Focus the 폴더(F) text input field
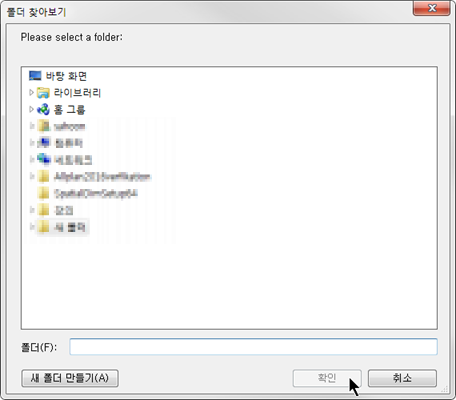This screenshot has height=400, width=456. (253, 347)
